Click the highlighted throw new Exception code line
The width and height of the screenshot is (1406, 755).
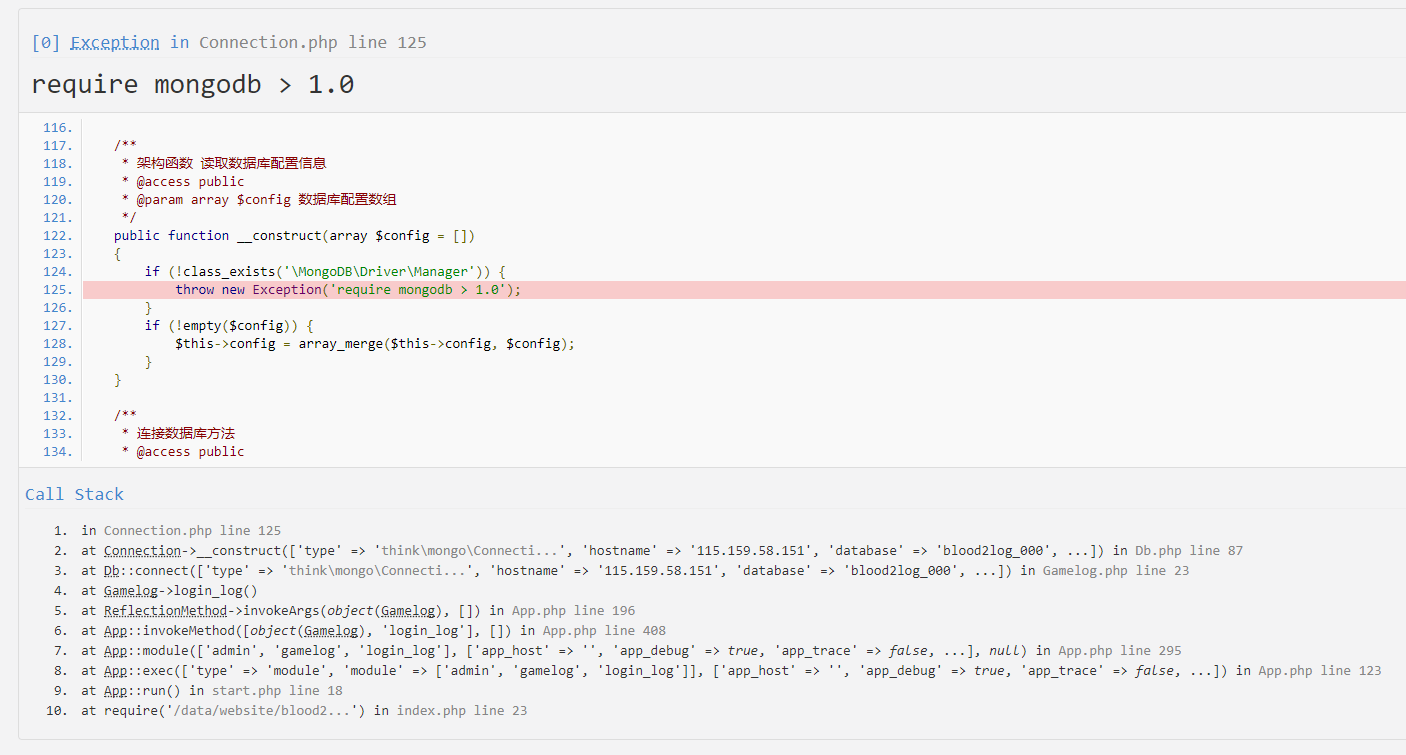[348, 290]
